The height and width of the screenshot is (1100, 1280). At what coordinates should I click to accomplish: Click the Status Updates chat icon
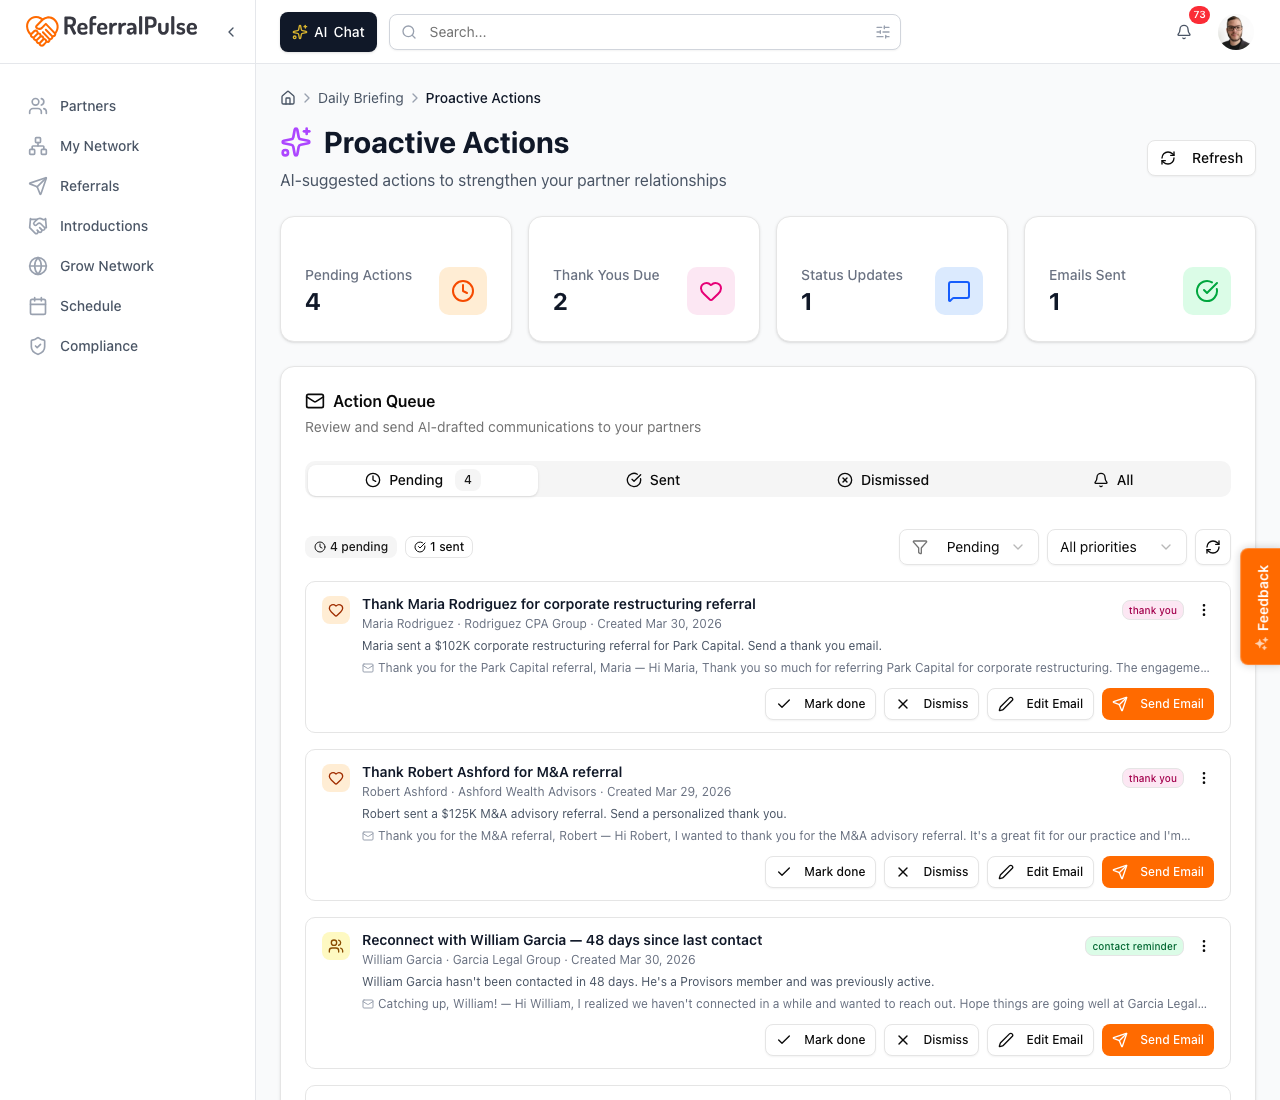(x=959, y=291)
